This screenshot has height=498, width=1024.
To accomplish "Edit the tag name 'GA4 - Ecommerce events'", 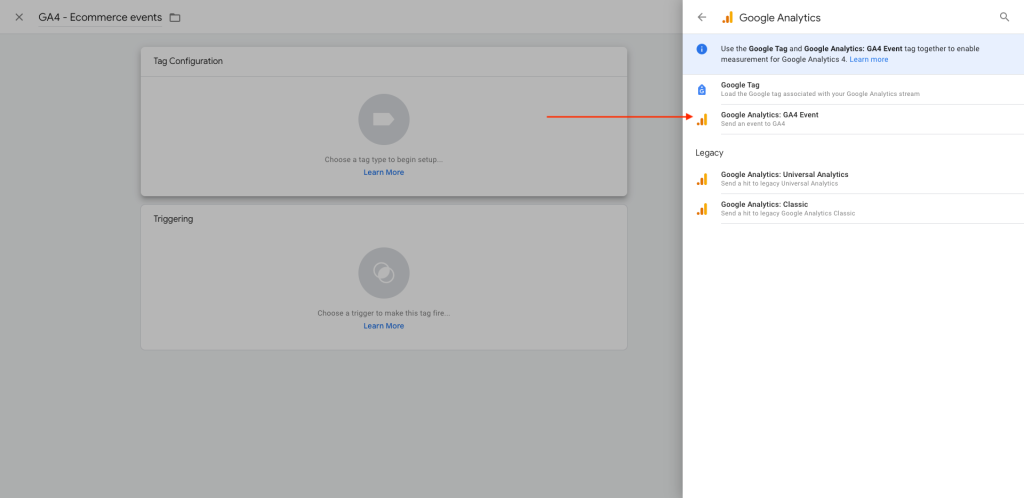I will [100, 18].
